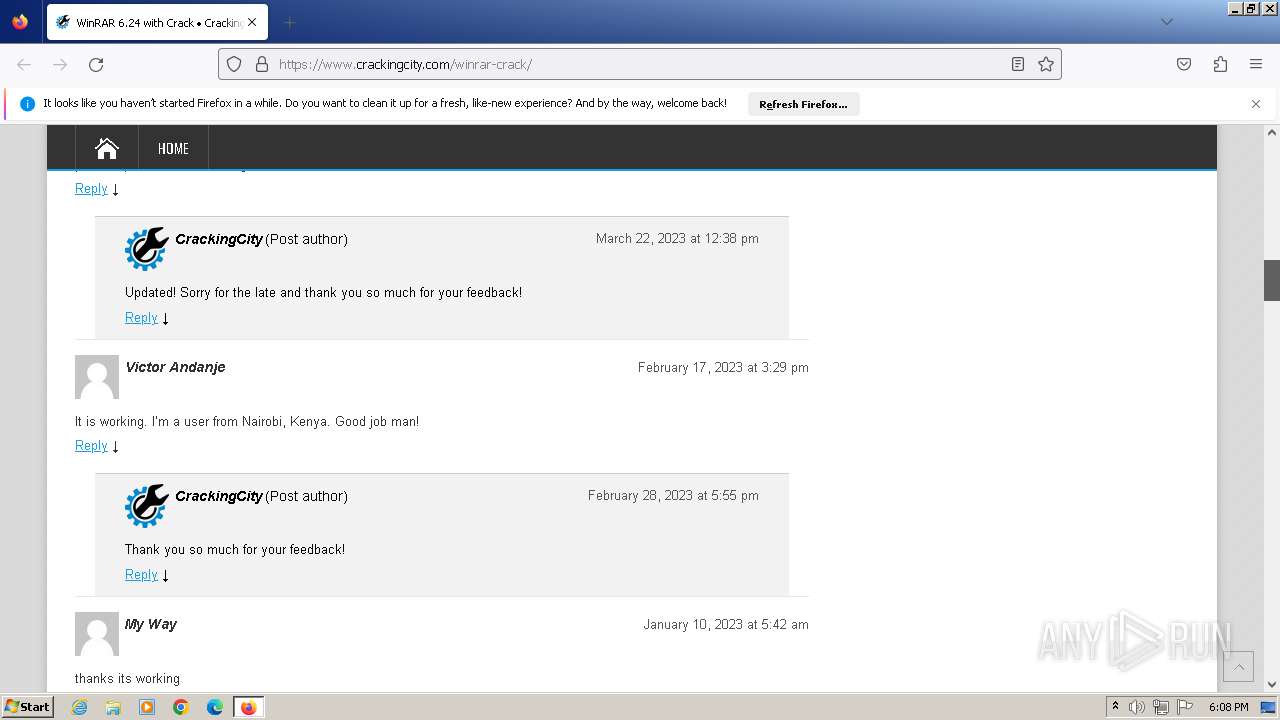Click CrackingCity author name on February 28 comment
Viewport: 1280px width, 720px height.
[219, 496]
